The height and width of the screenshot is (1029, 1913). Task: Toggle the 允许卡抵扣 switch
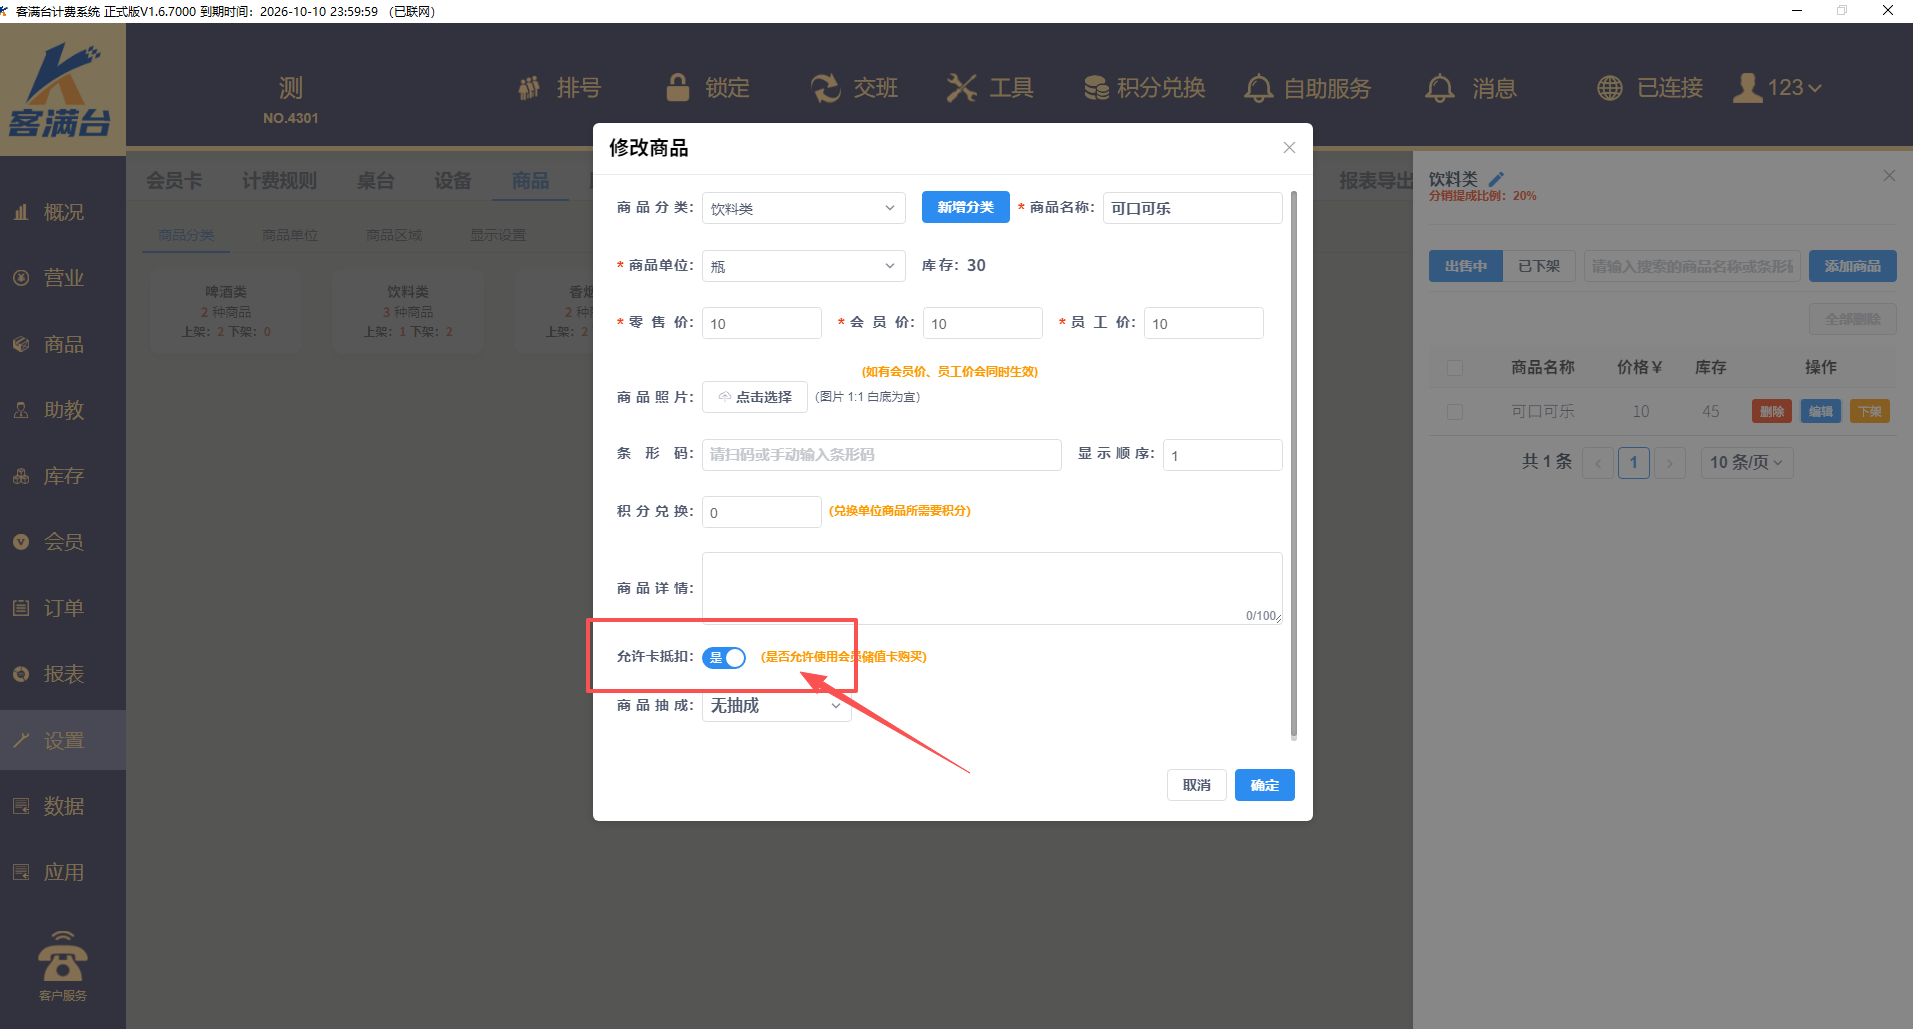pos(724,657)
